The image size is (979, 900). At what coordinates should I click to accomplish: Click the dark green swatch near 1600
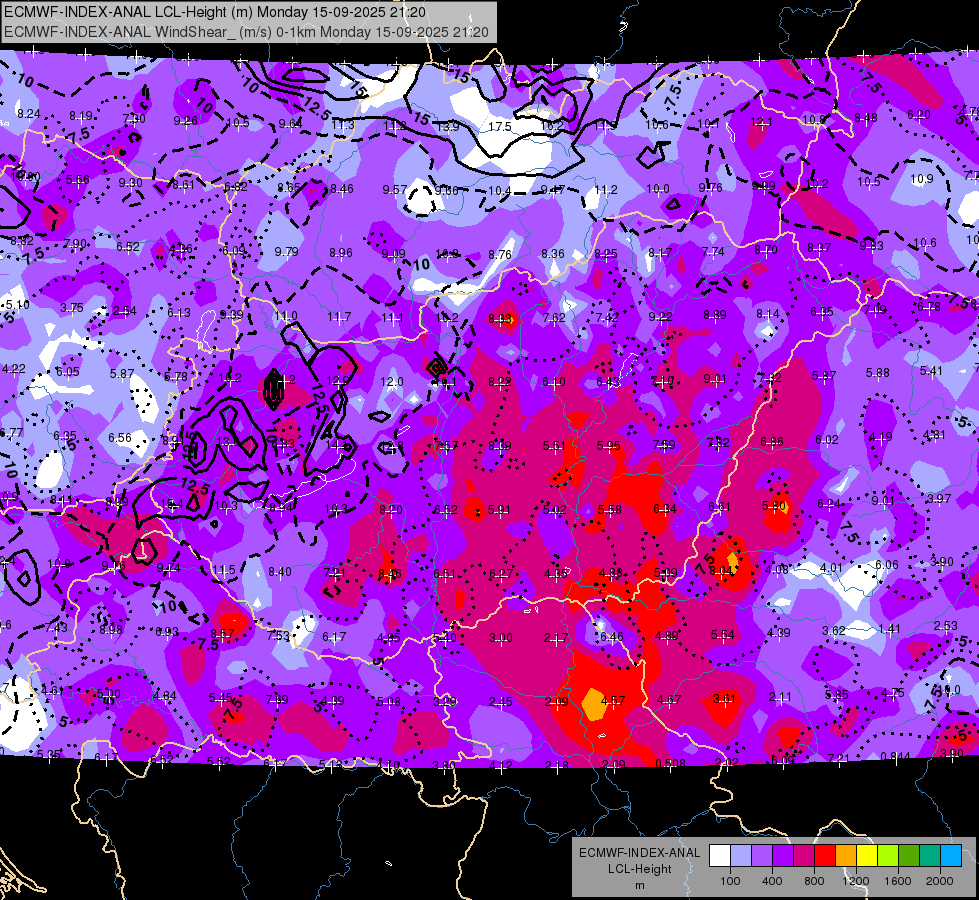908,856
